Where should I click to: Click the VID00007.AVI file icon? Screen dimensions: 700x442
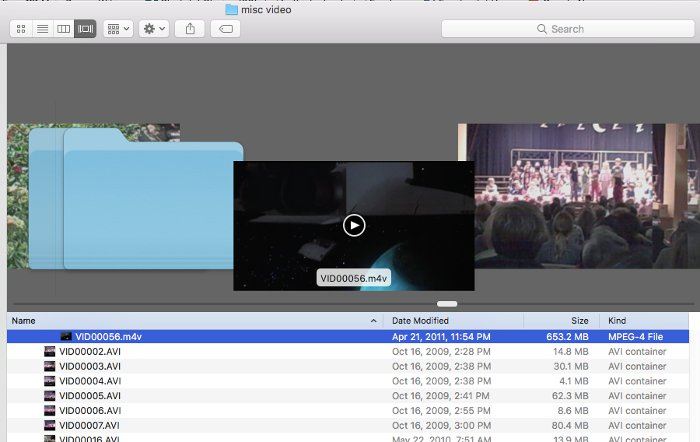point(50,425)
